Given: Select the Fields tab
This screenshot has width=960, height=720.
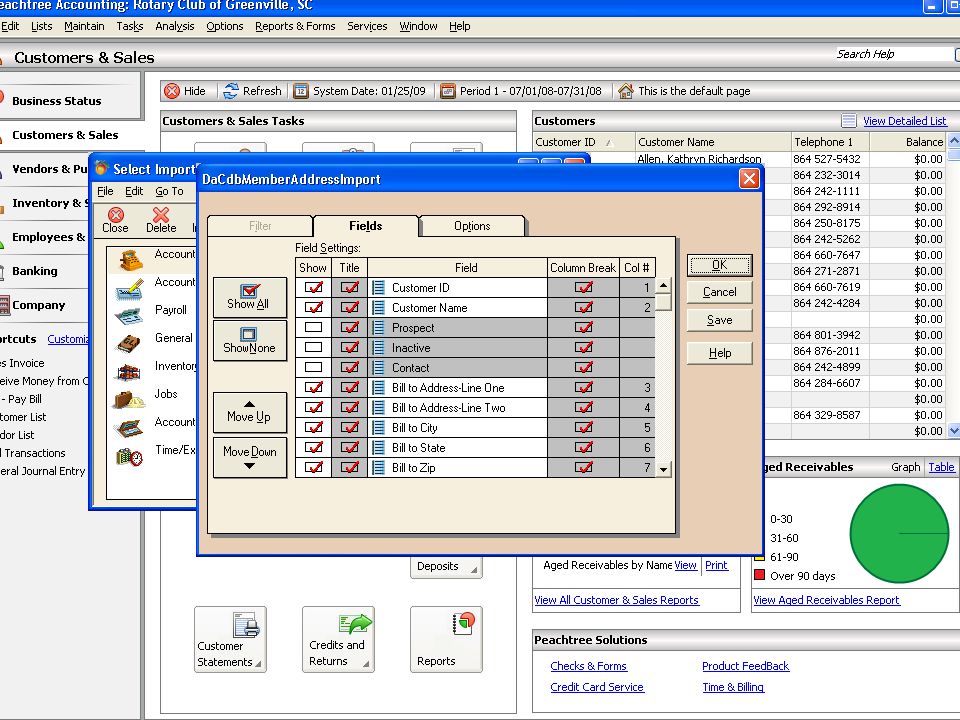Looking at the screenshot, I should click(x=366, y=226).
